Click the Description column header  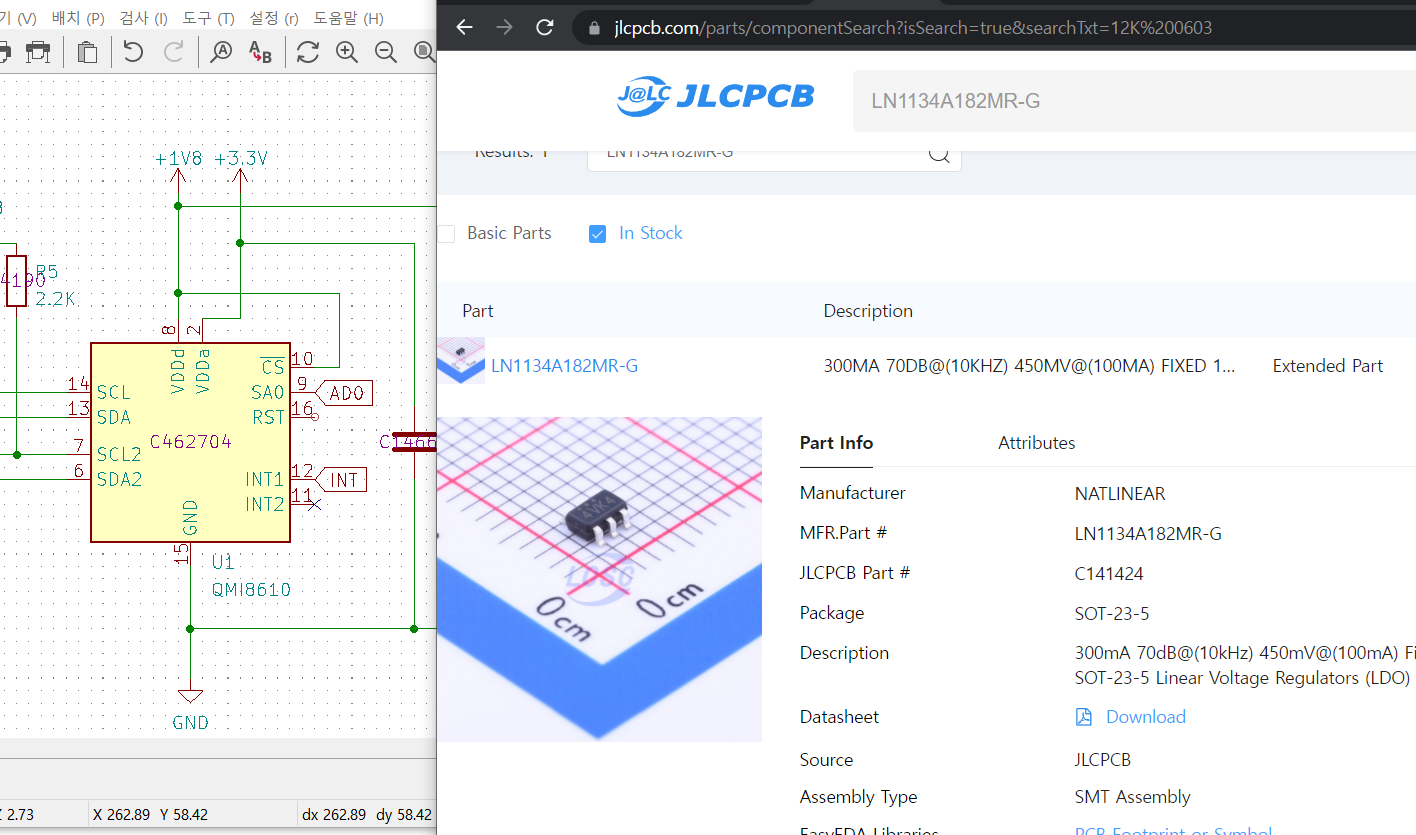868,311
